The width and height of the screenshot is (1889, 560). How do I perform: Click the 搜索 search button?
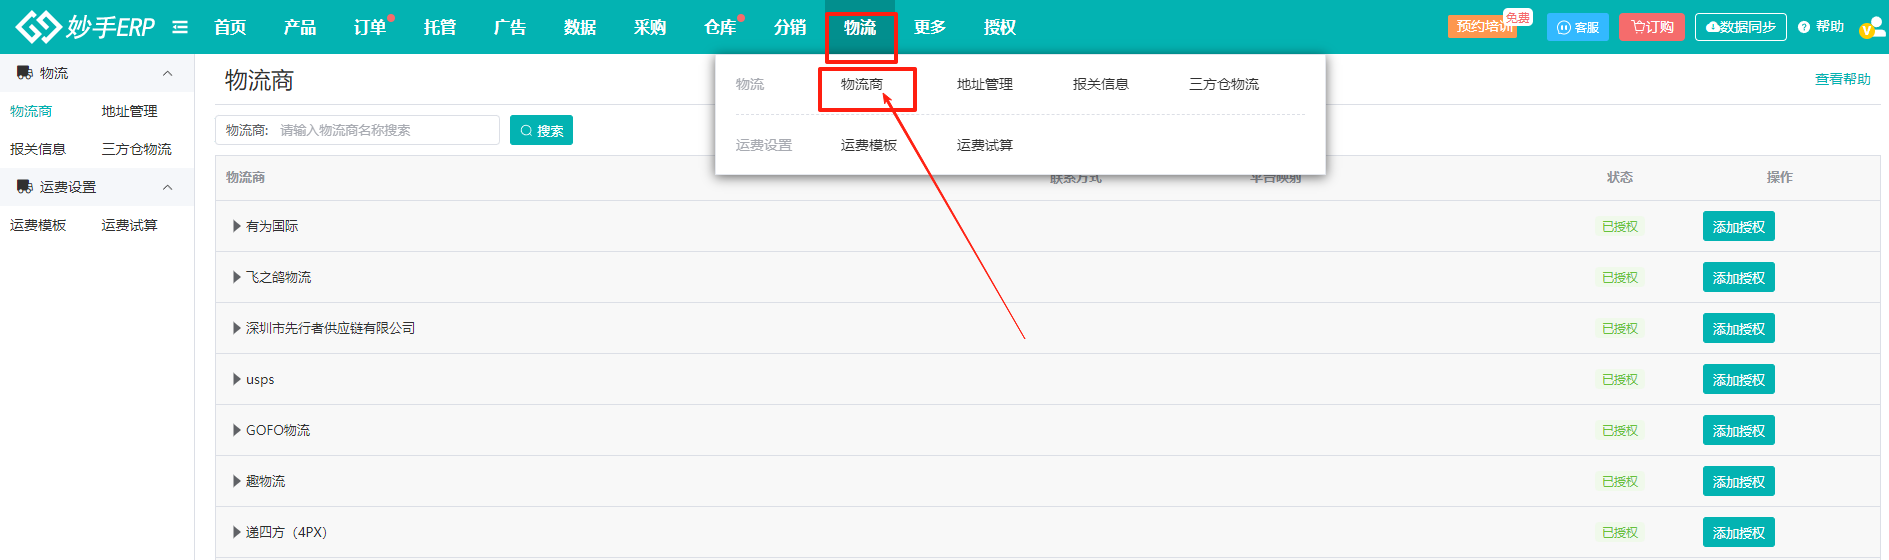click(x=541, y=130)
